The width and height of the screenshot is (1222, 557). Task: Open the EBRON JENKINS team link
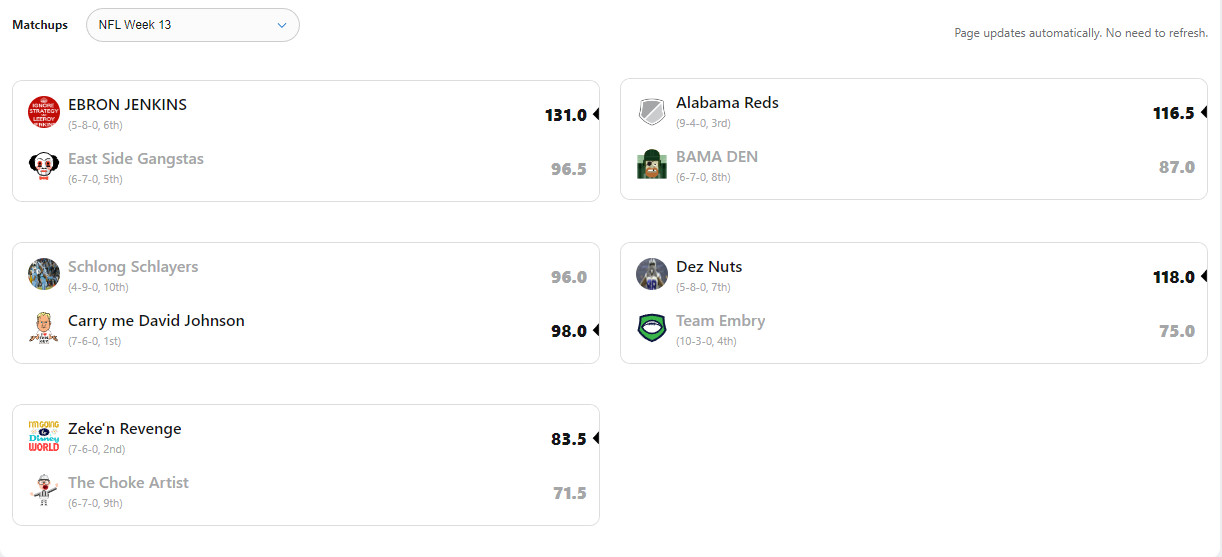[x=127, y=105]
